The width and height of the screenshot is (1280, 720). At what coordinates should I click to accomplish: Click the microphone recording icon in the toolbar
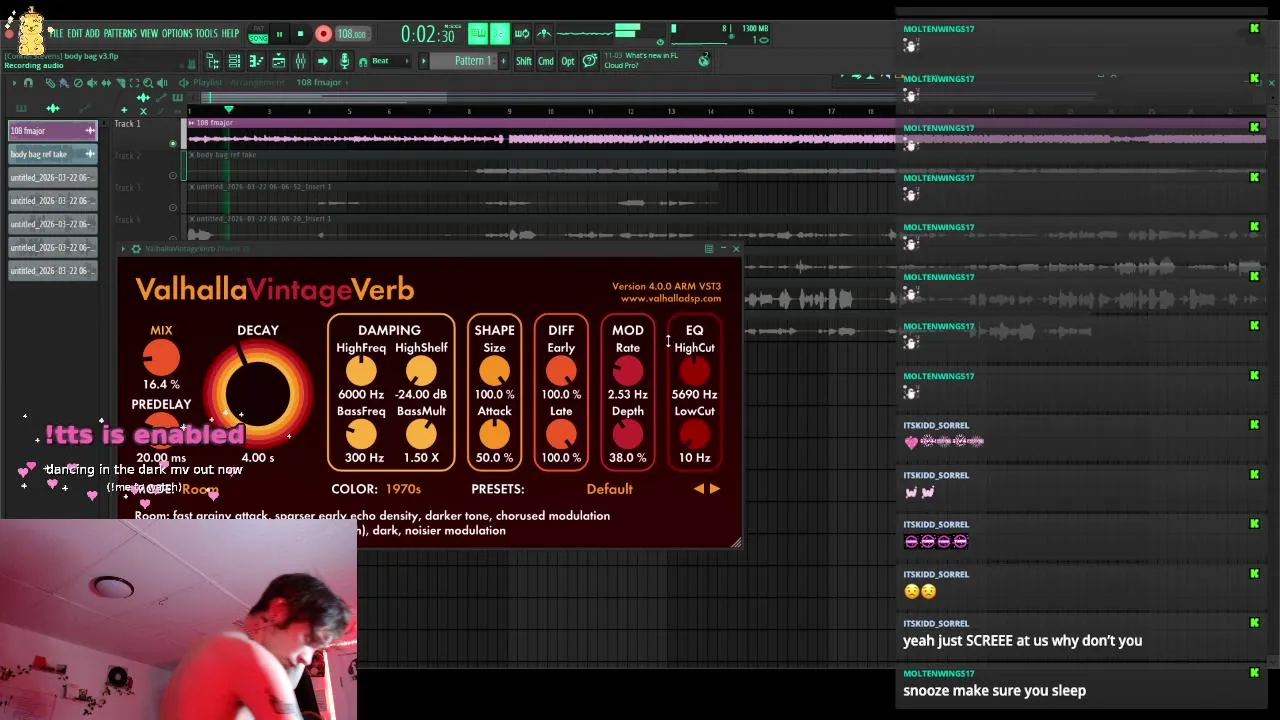(x=344, y=61)
